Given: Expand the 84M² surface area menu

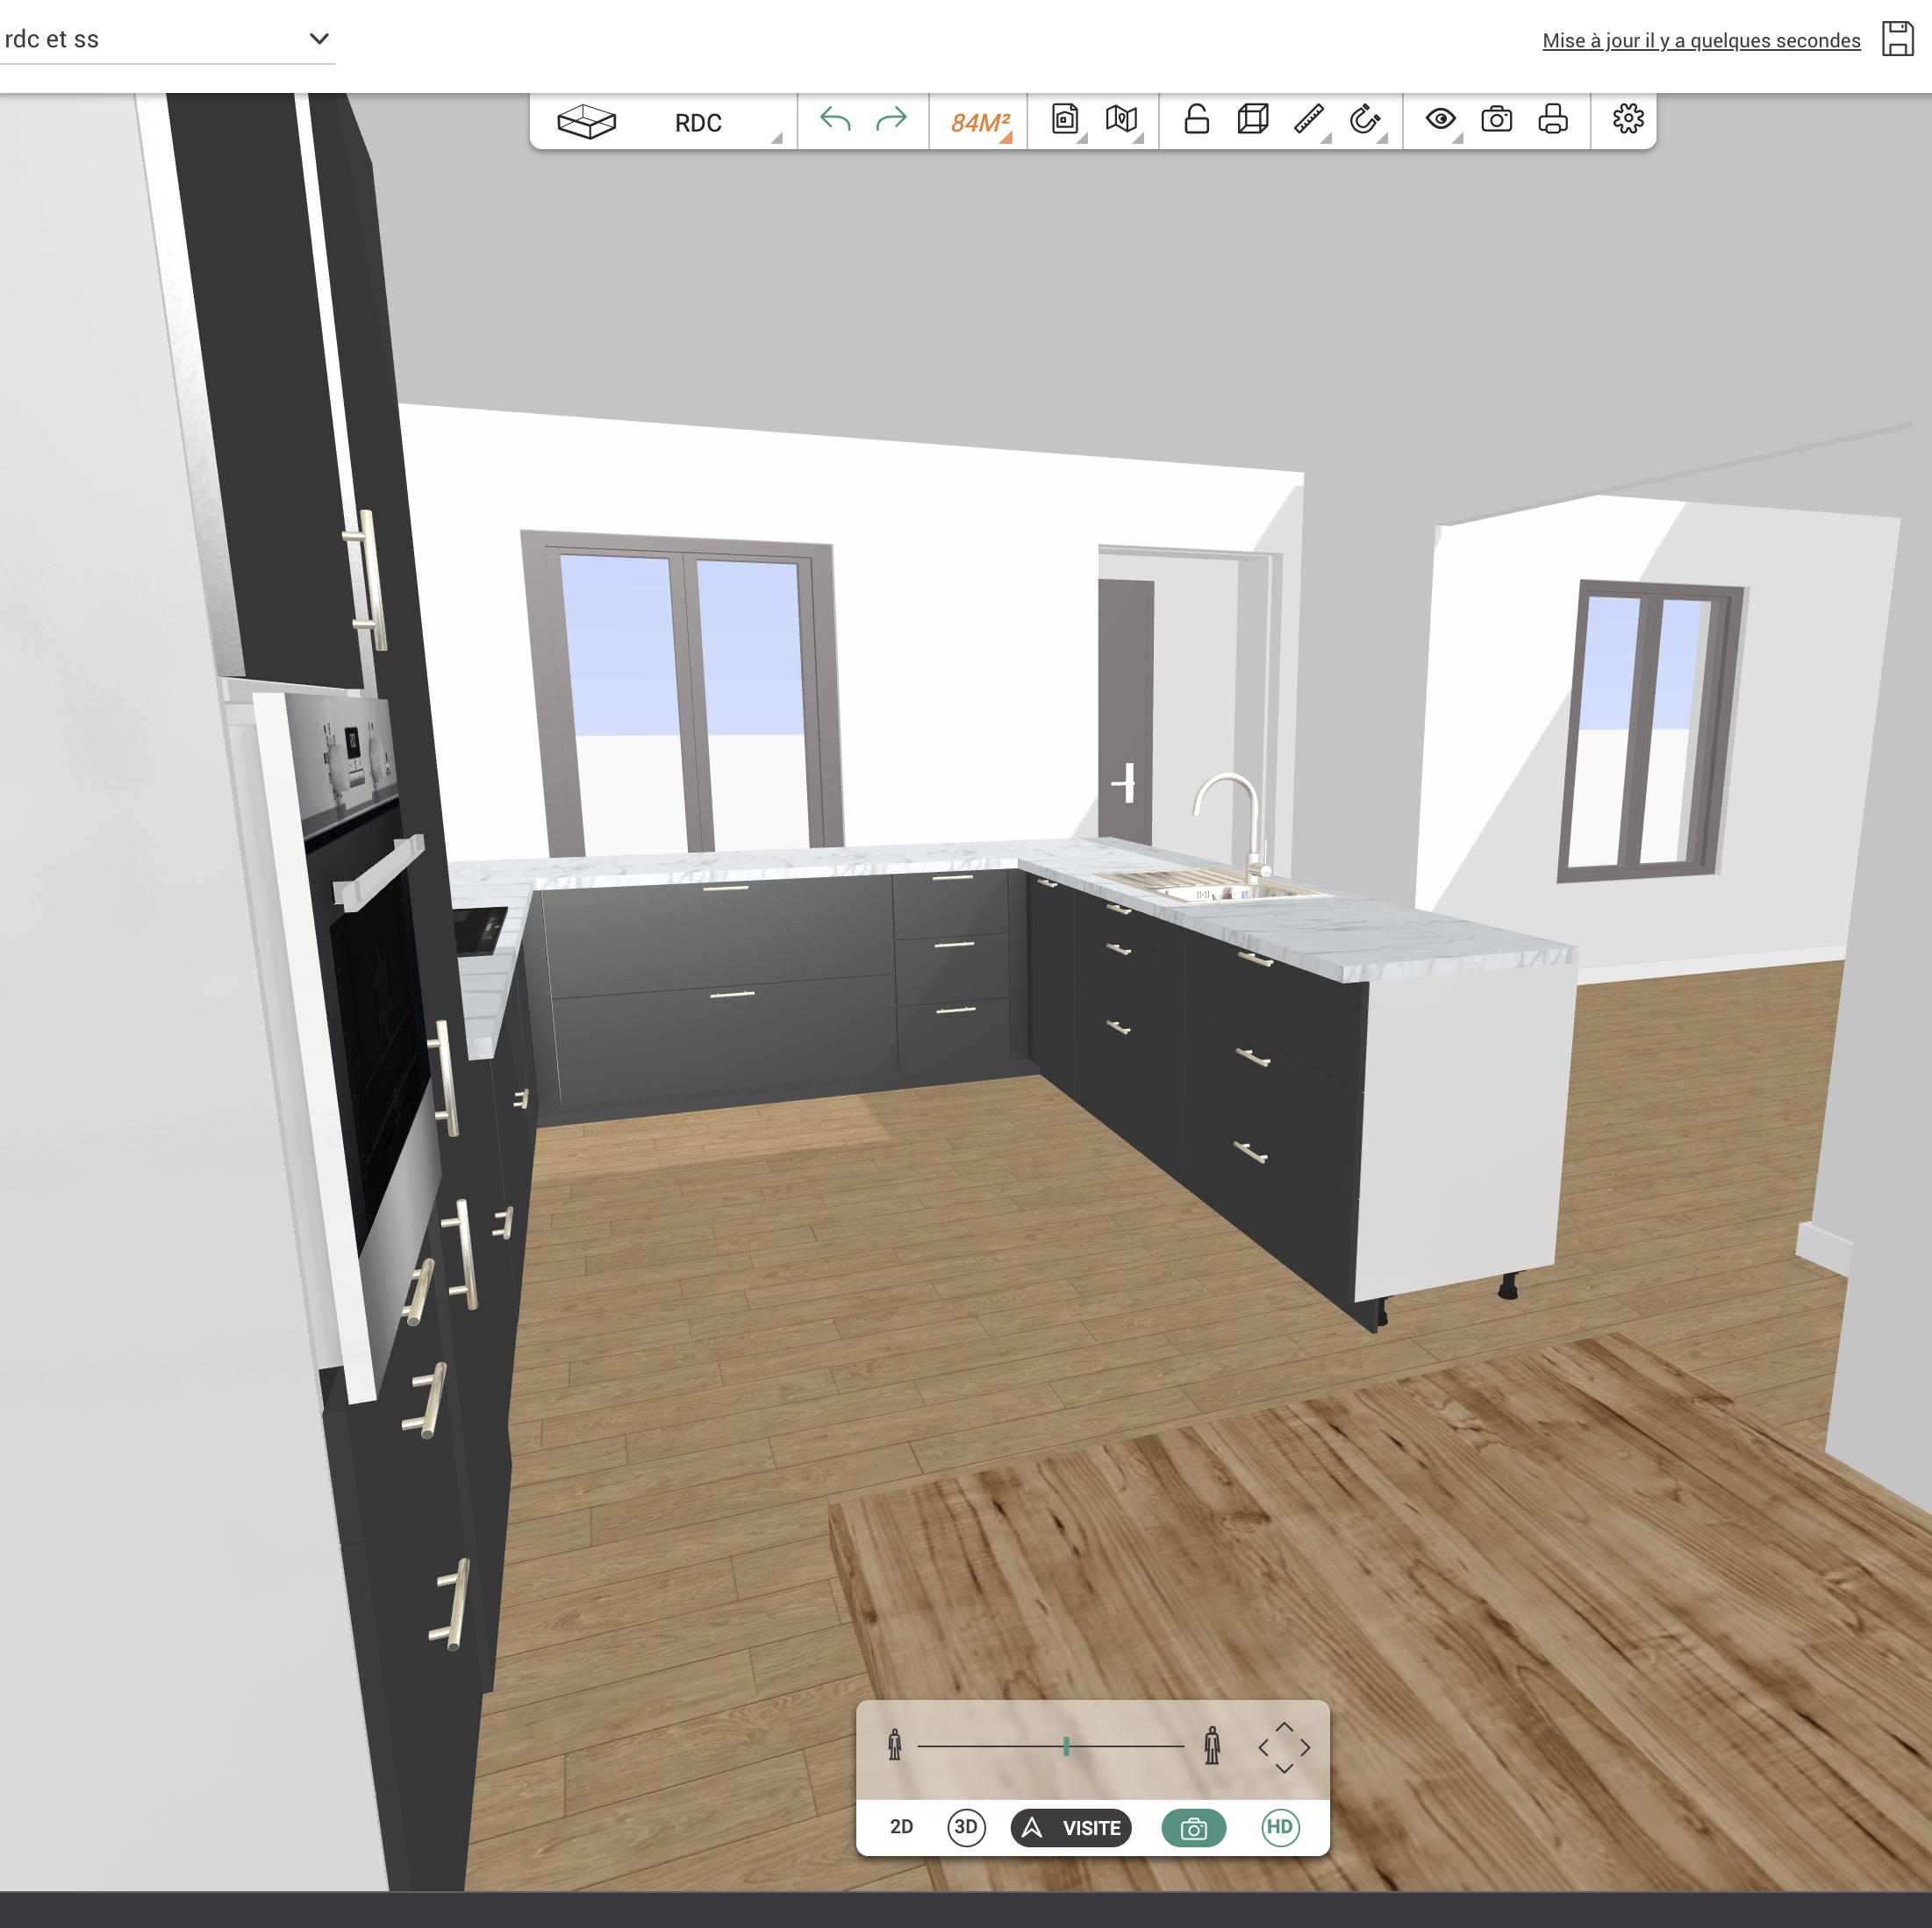Looking at the screenshot, I should point(980,123).
